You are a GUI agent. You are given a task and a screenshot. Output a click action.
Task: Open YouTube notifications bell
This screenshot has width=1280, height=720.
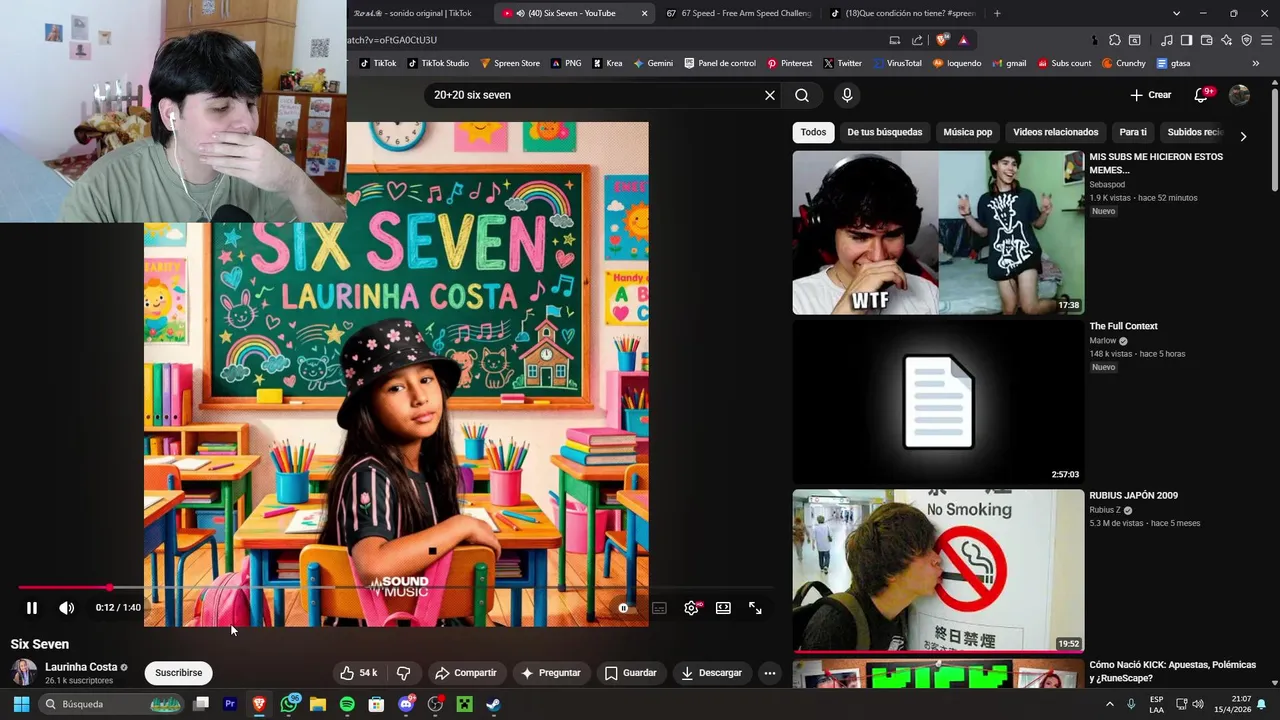(1201, 95)
